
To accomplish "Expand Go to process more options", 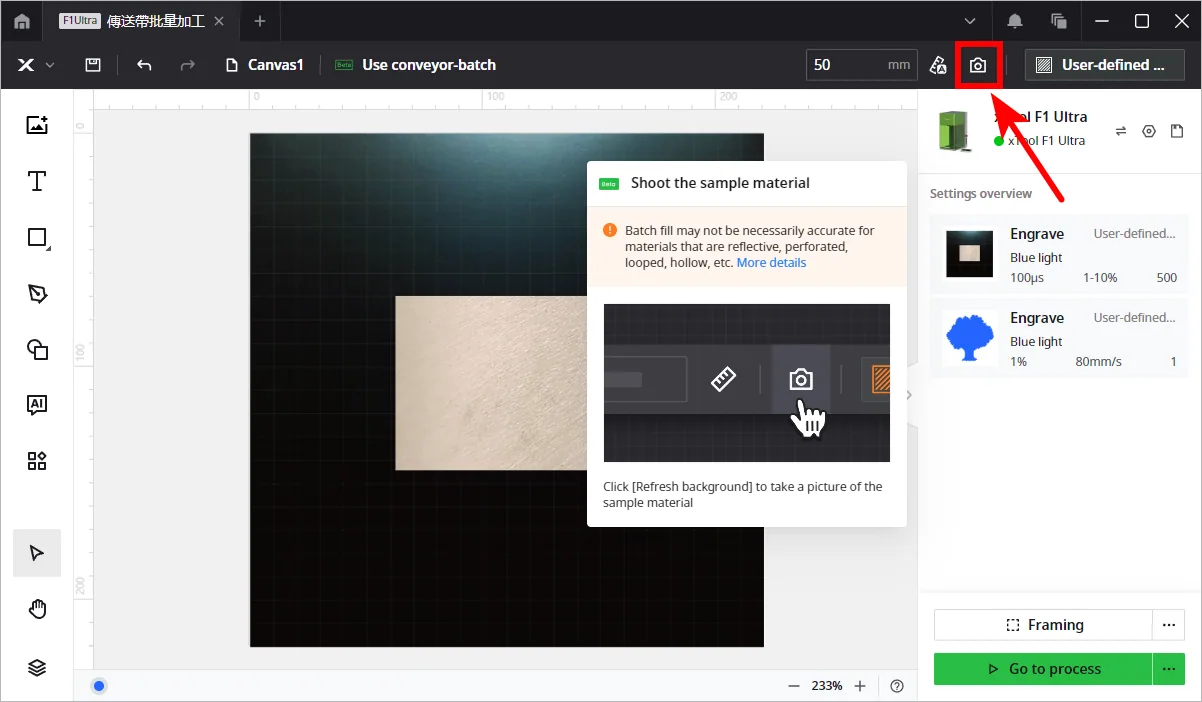I will [x=1168, y=669].
